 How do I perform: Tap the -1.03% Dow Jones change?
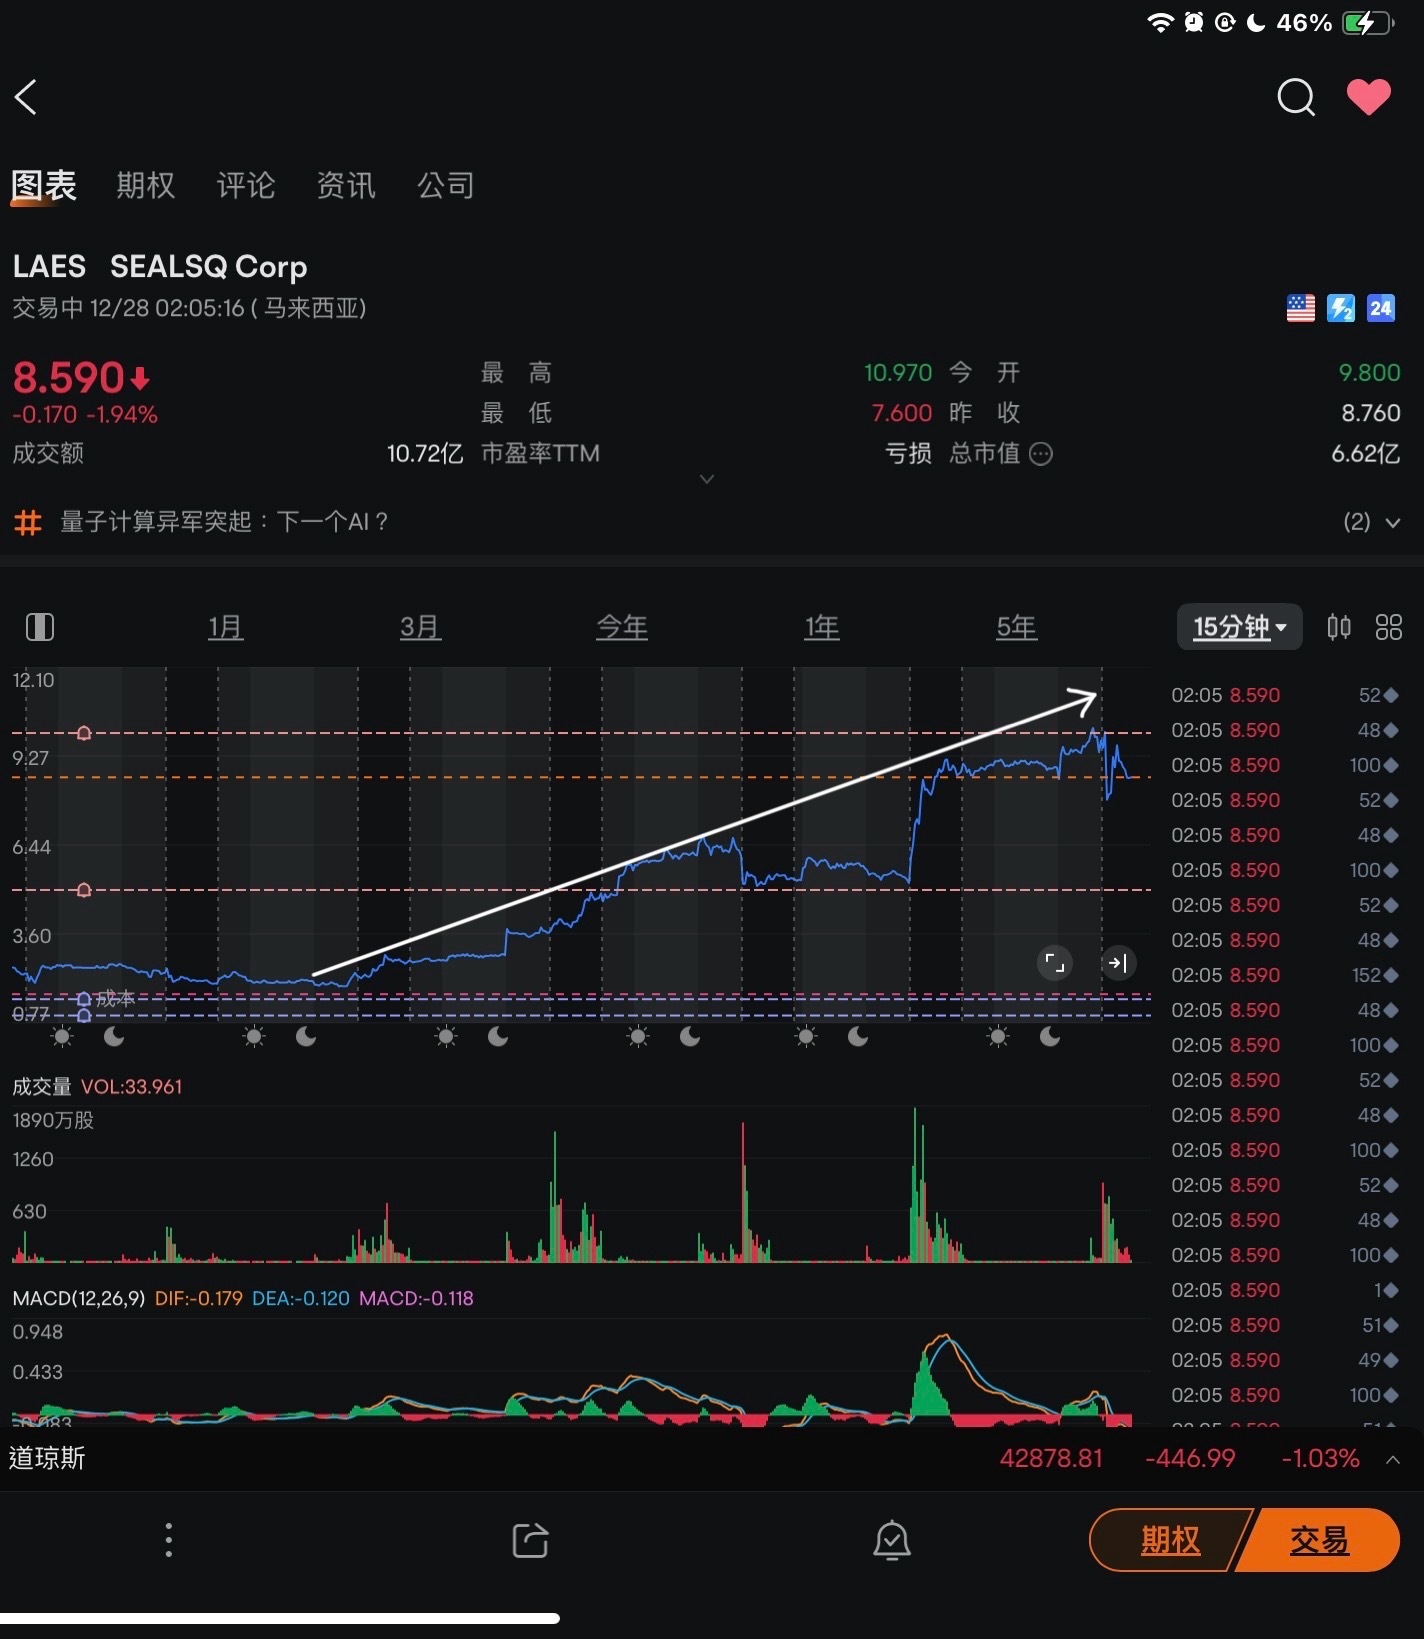(1320, 1458)
